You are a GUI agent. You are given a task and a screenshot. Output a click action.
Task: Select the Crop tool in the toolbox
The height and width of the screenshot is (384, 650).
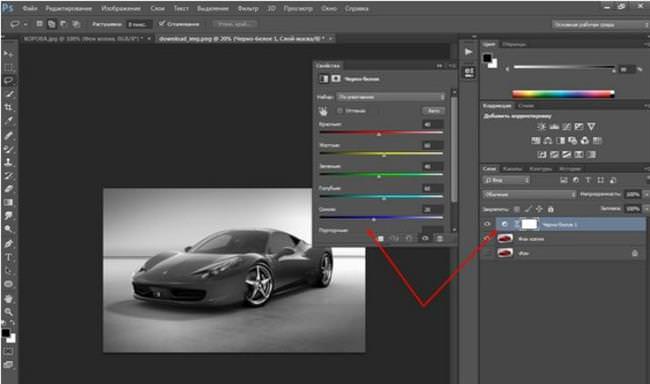pos(8,107)
